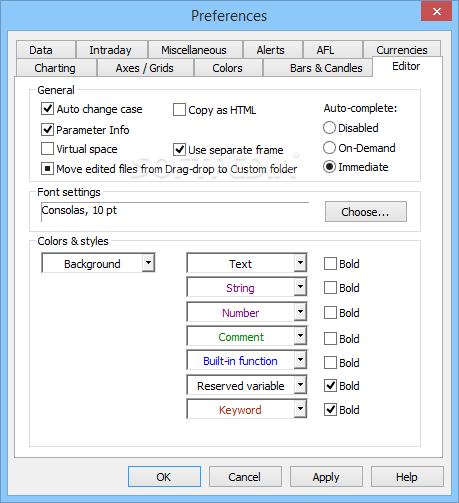This screenshot has width=459, height=503.
Task: Click Apply to save settings
Action: tap(326, 477)
